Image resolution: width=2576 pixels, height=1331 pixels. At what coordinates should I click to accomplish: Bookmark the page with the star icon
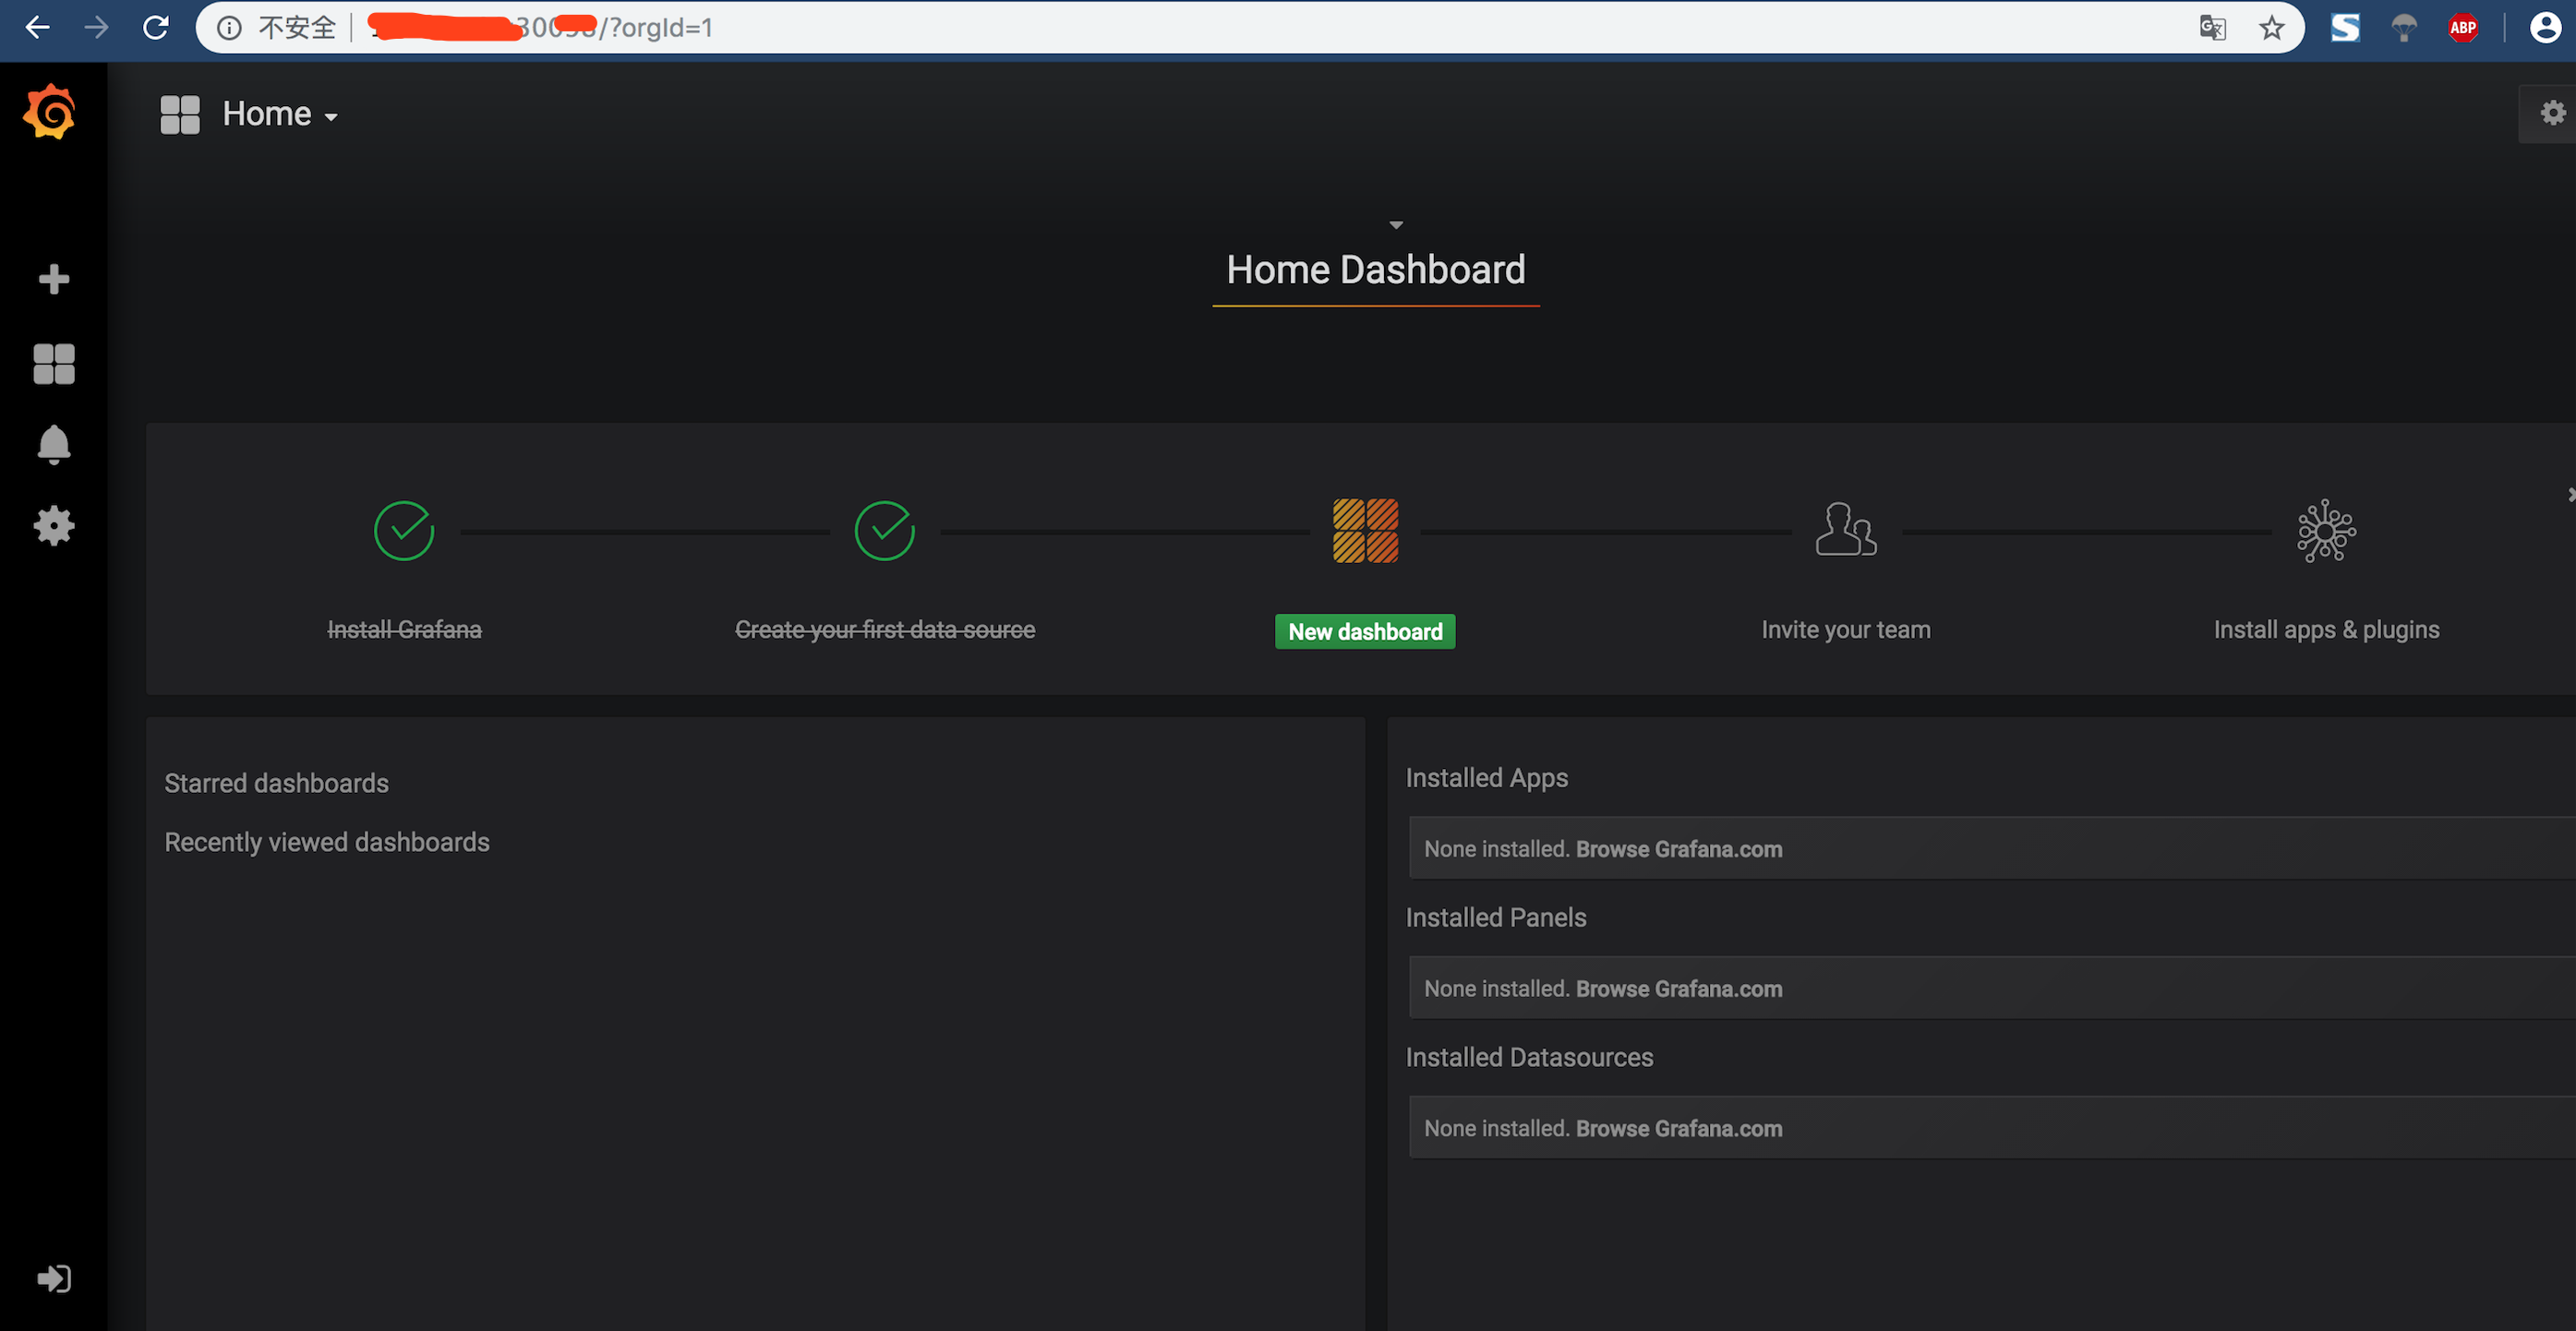2272,27
